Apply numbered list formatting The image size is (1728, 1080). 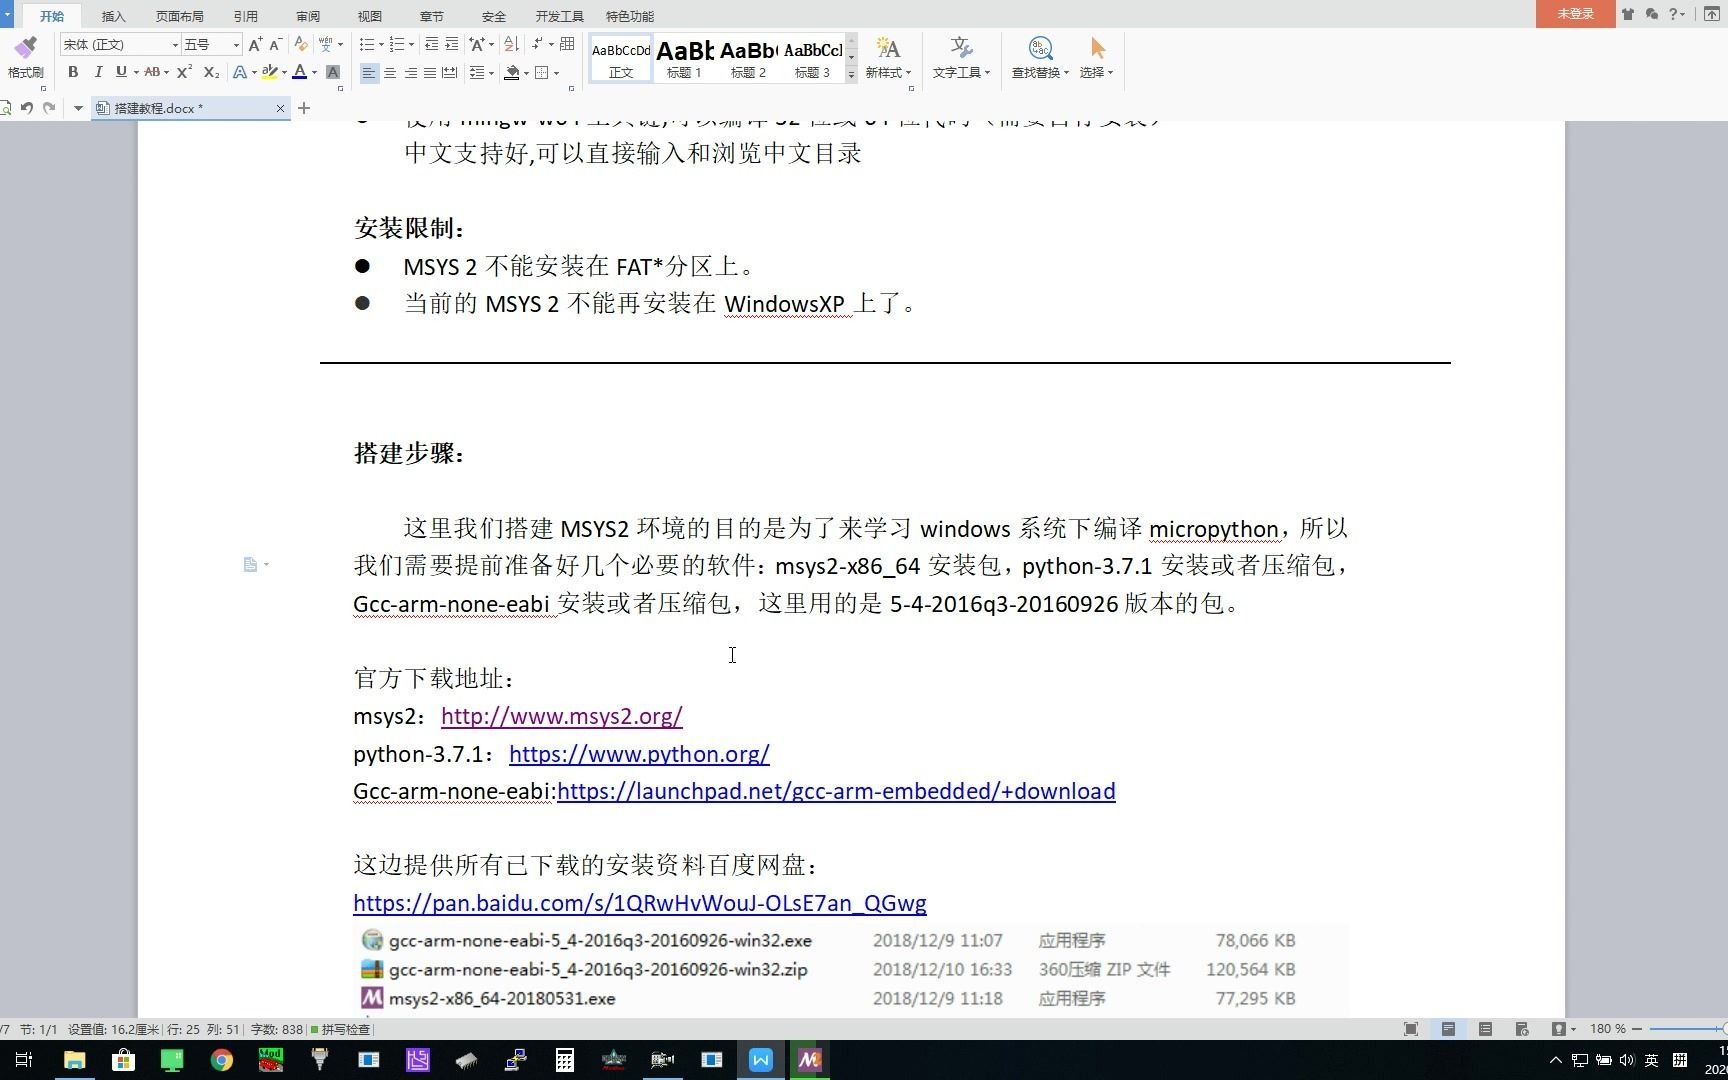pos(397,44)
